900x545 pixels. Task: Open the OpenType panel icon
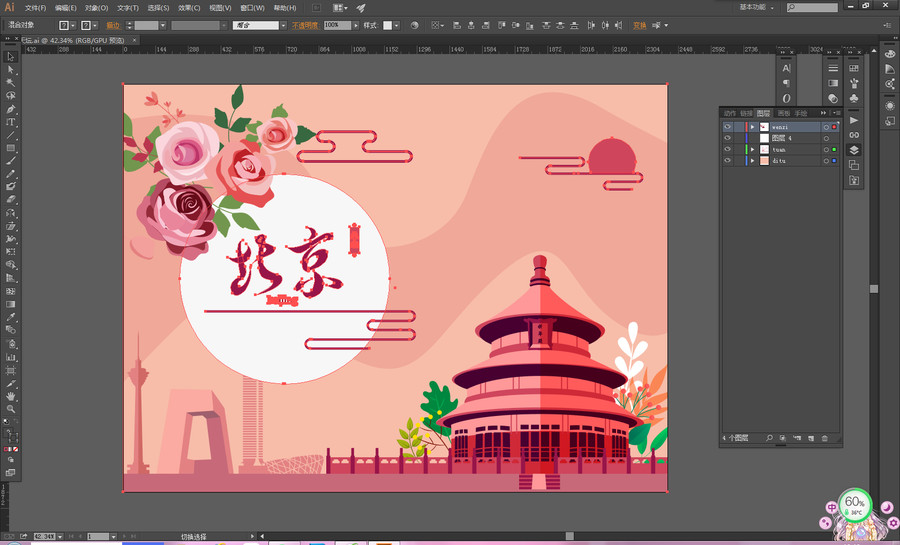[786, 98]
